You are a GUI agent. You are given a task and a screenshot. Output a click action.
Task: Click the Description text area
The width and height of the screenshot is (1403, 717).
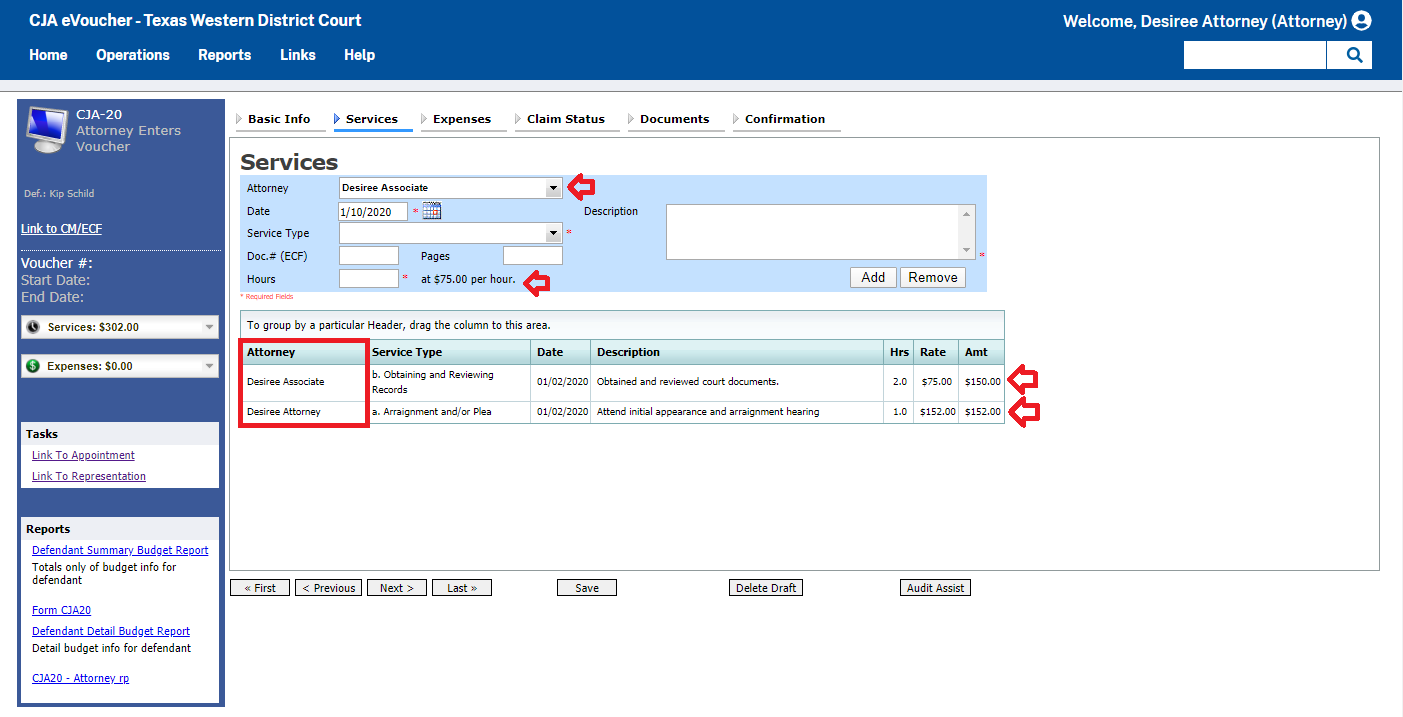812,232
